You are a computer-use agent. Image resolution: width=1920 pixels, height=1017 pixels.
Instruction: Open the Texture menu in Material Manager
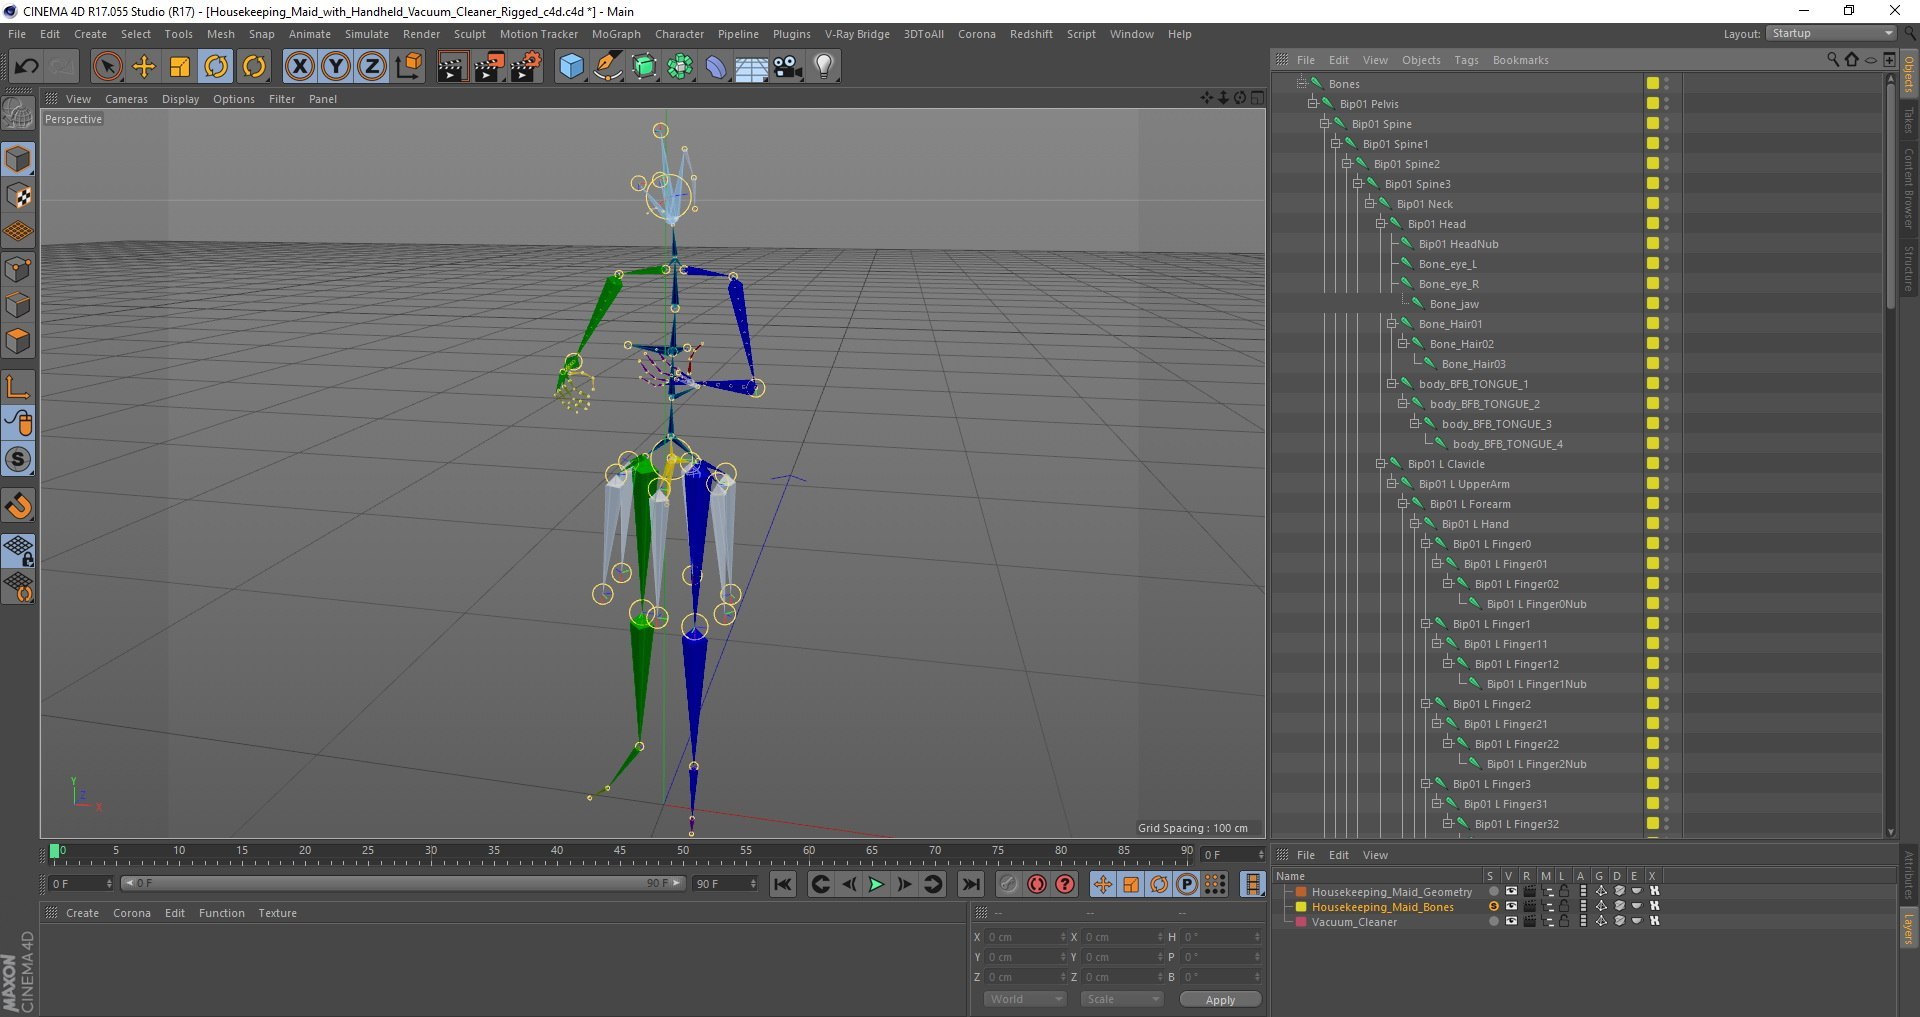click(x=277, y=913)
